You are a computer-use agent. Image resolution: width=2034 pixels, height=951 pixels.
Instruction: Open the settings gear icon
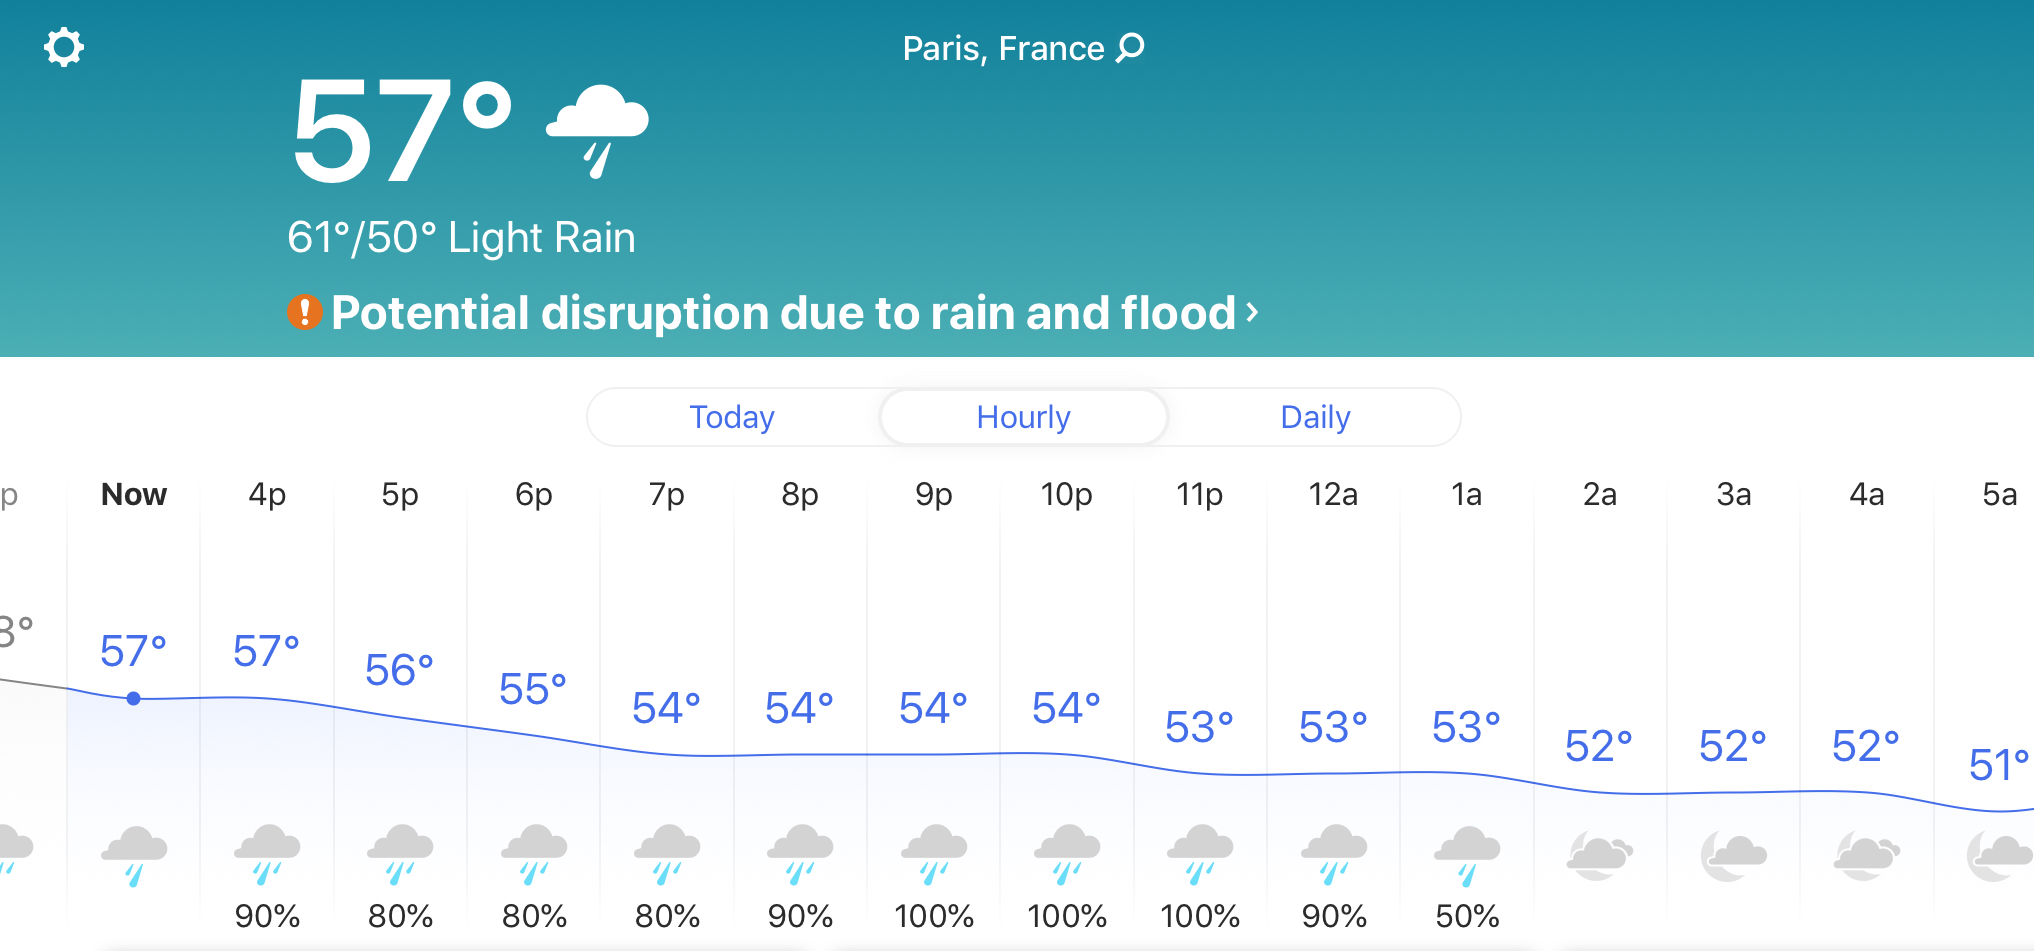click(64, 47)
